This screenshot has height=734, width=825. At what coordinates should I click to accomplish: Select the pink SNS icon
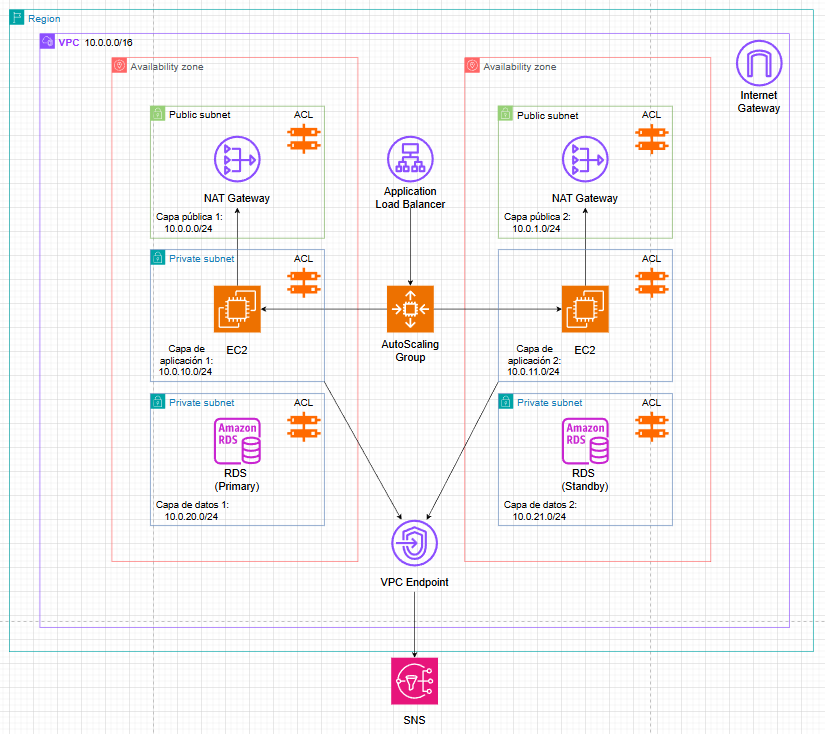414,681
